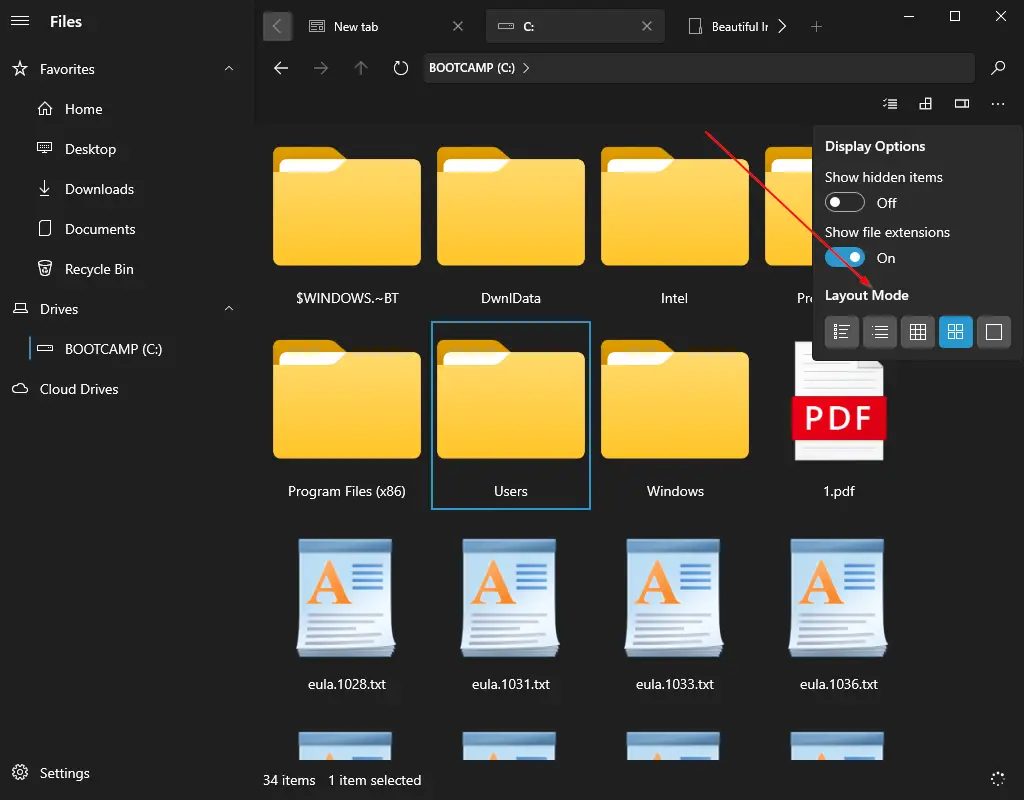Collapse the Favorites section

coord(229,69)
